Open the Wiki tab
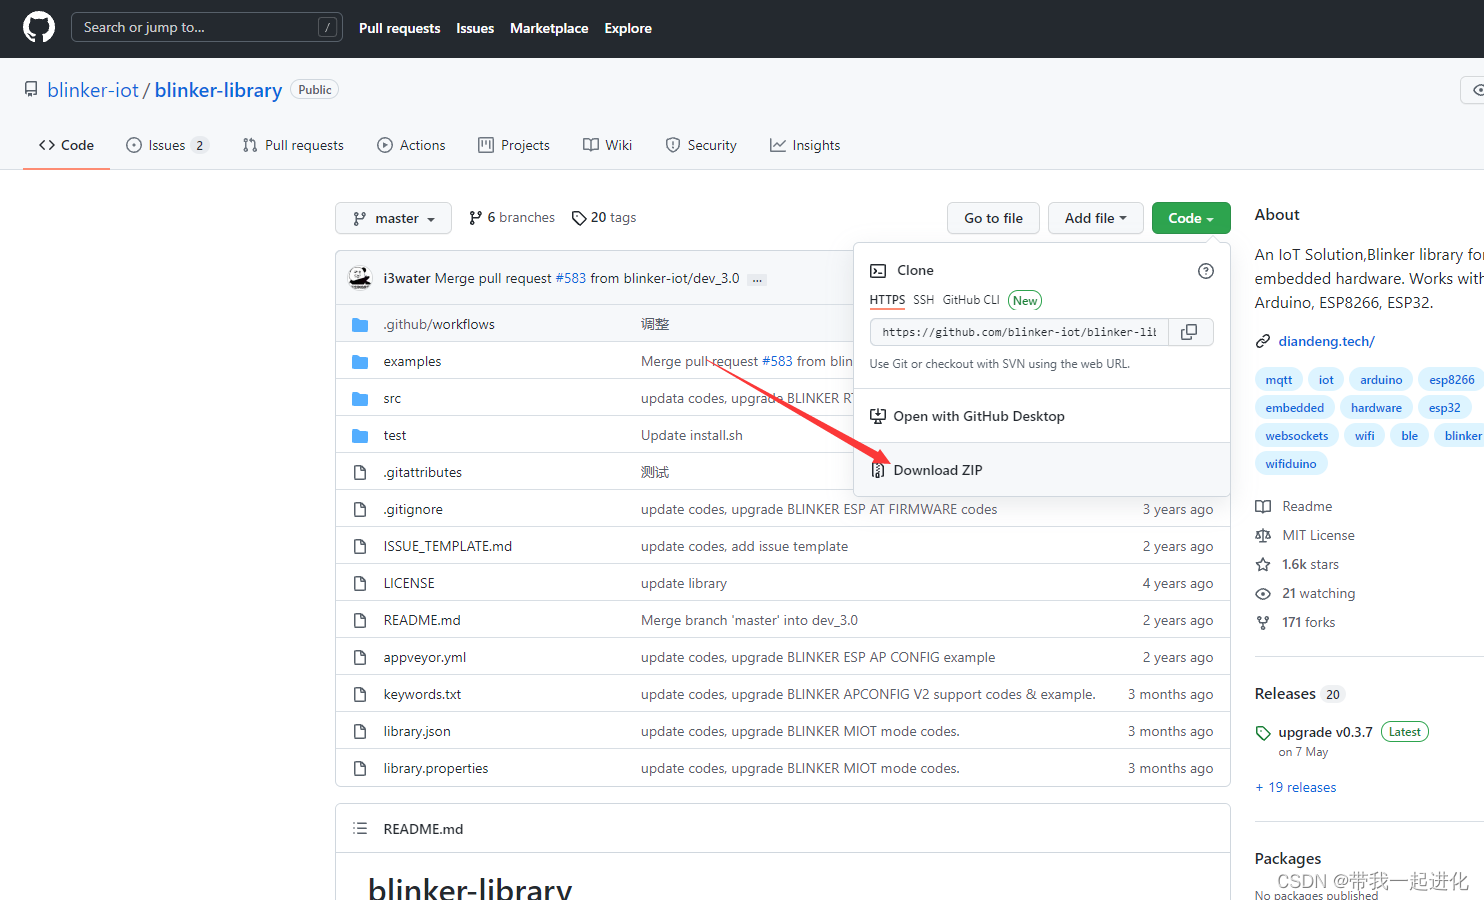 click(x=608, y=145)
